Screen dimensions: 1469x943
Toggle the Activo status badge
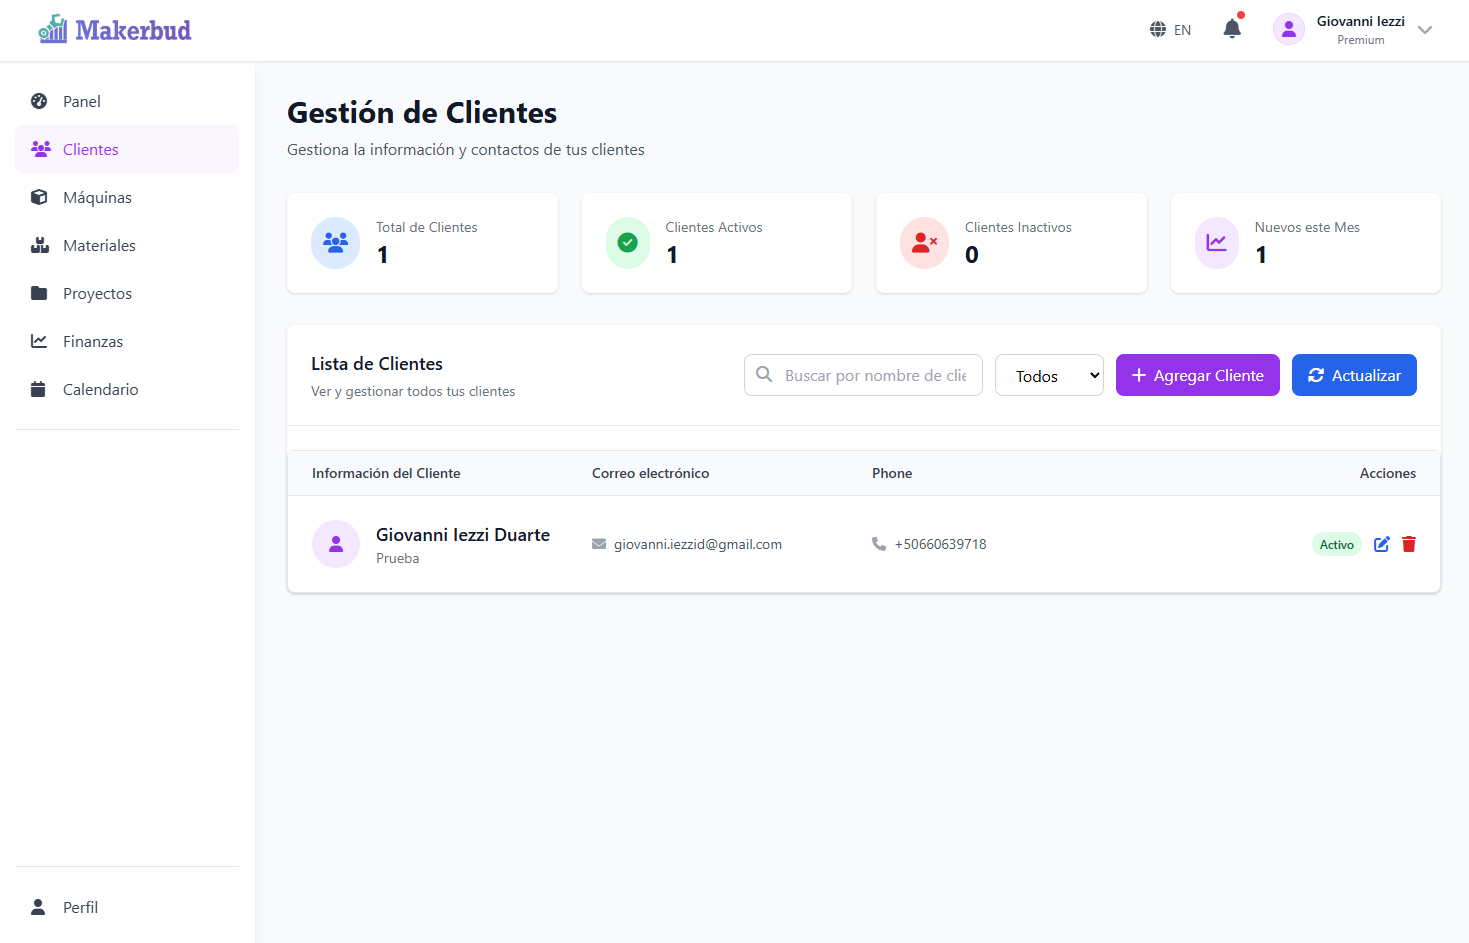(x=1337, y=544)
